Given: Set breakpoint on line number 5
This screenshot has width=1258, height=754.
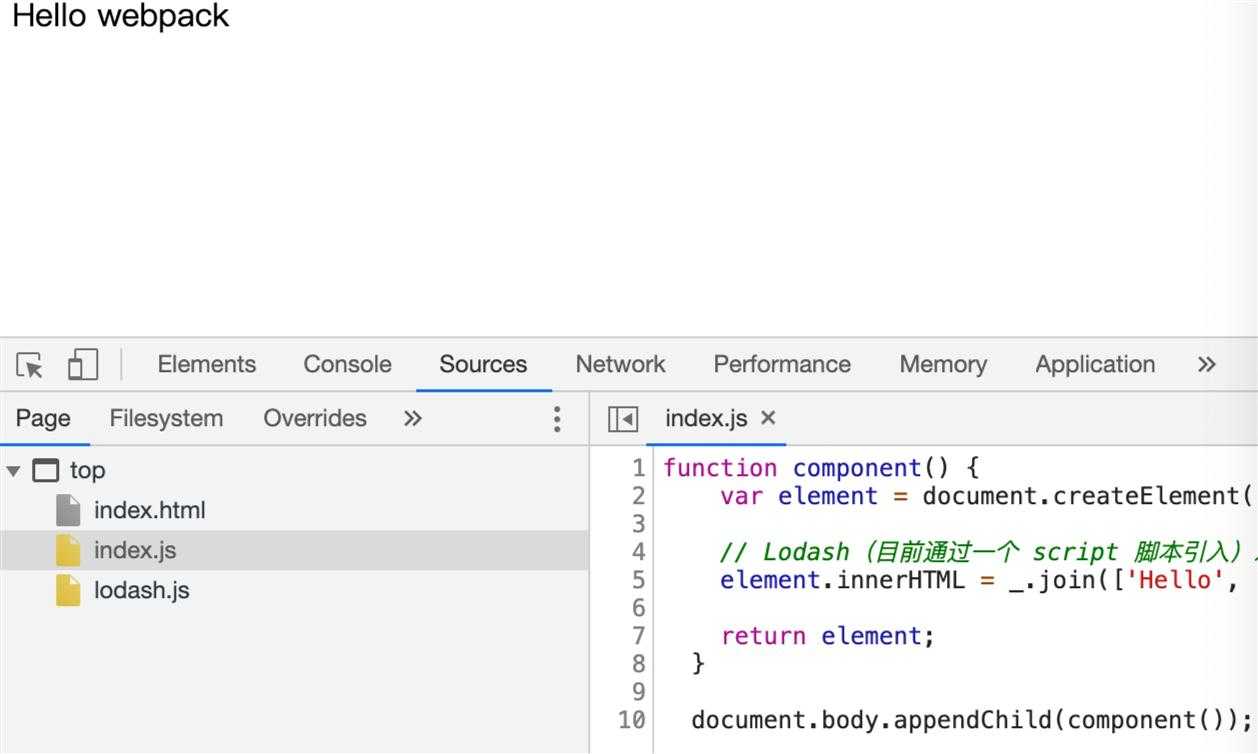Looking at the screenshot, I should pos(638,580).
